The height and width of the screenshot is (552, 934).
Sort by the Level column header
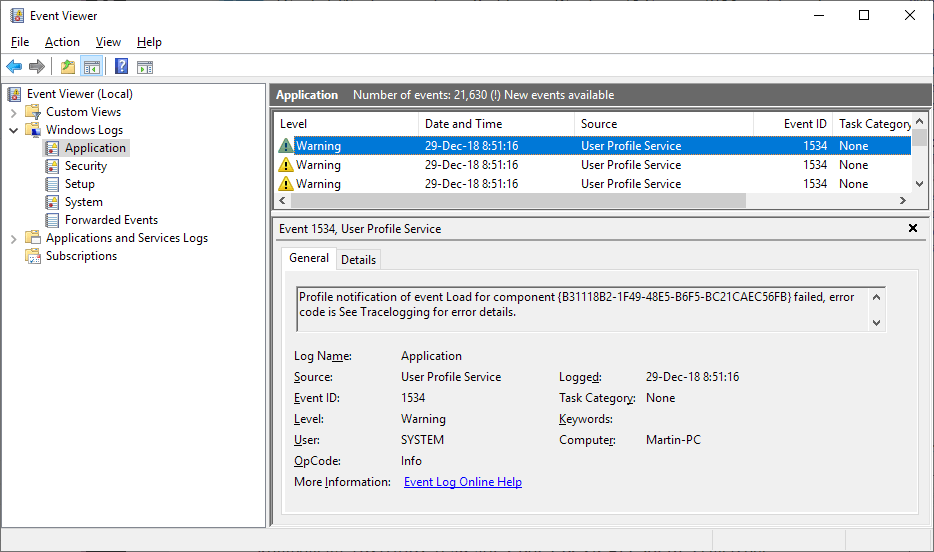point(346,124)
